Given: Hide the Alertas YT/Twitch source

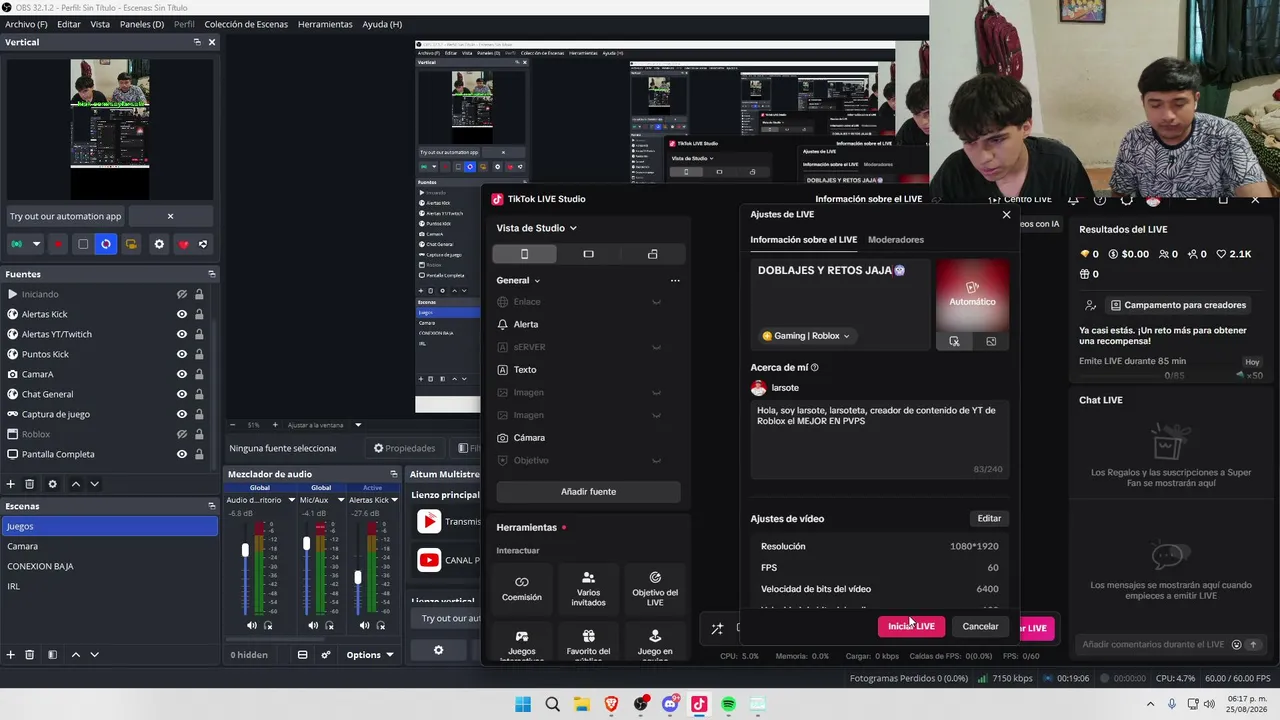Looking at the screenshot, I should (182, 334).
